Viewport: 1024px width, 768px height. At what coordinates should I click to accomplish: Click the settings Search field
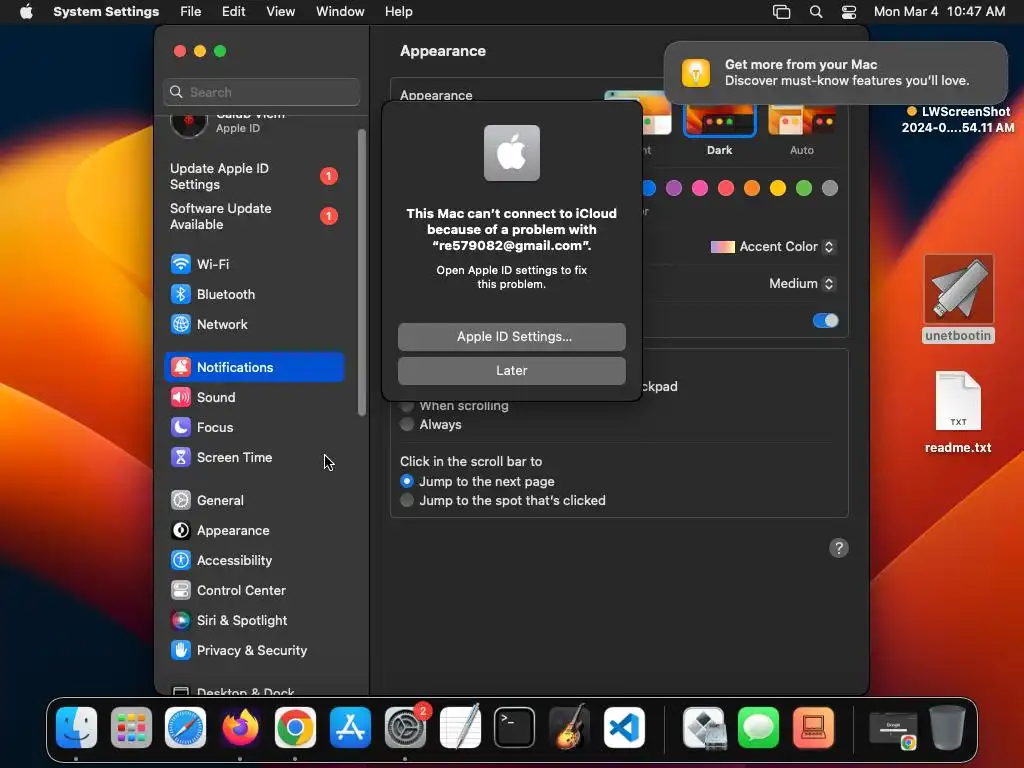point(261,92)
